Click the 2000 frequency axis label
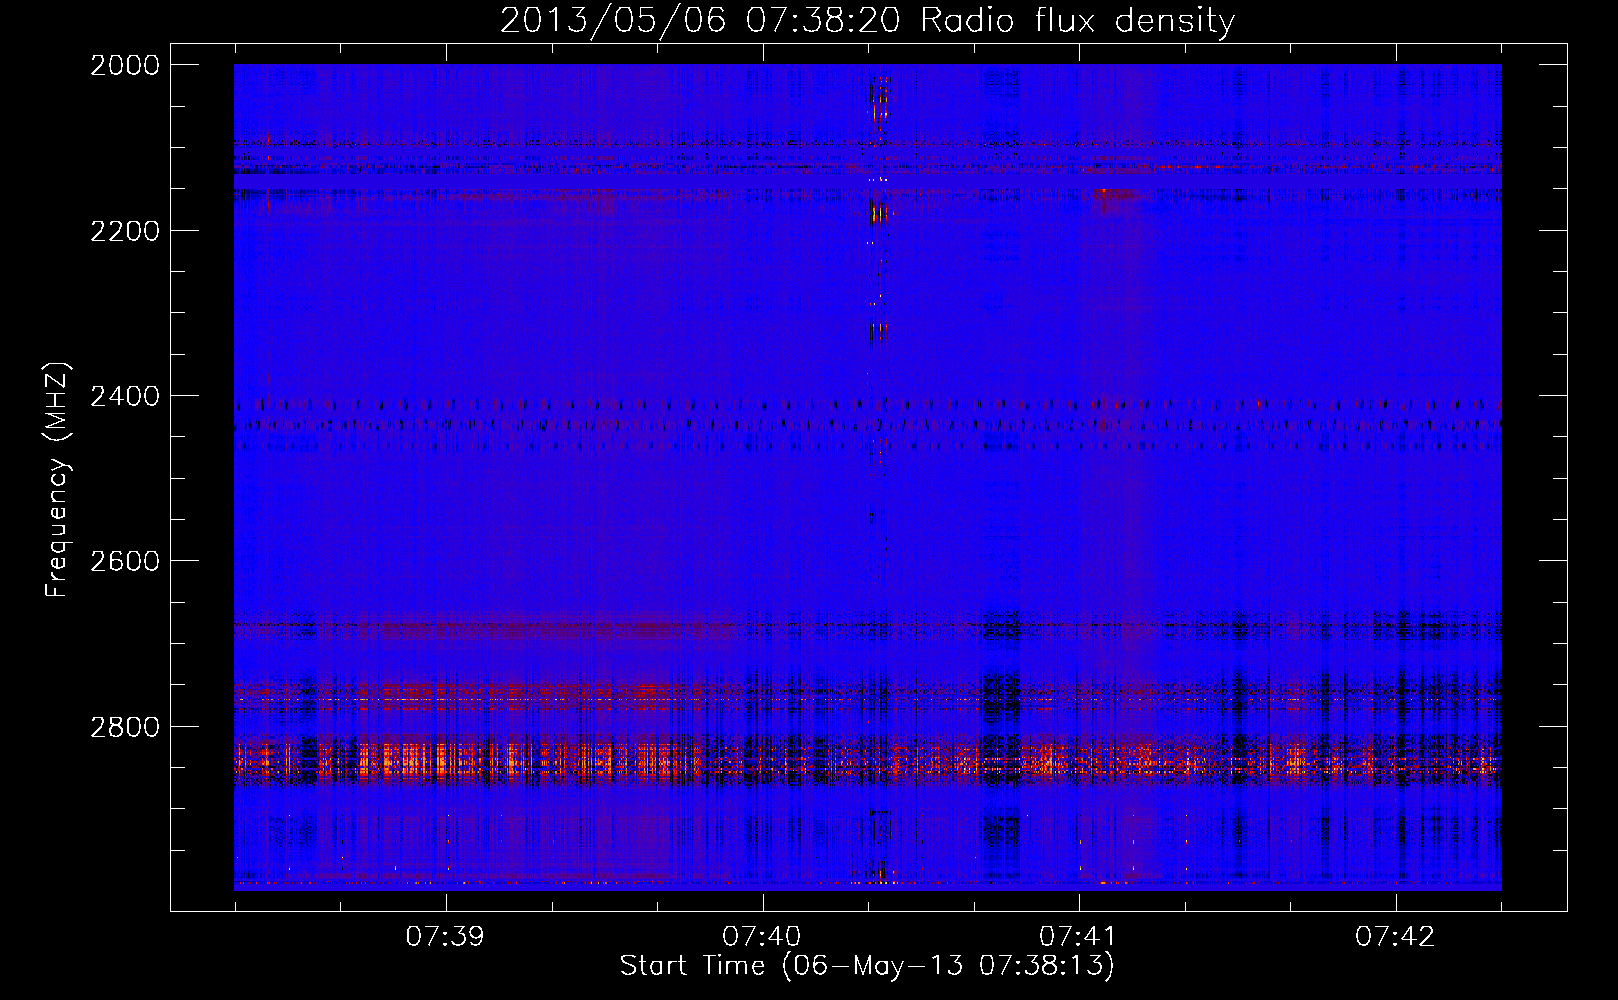This screenshot has width=1618, height=1000. point(125,65)
